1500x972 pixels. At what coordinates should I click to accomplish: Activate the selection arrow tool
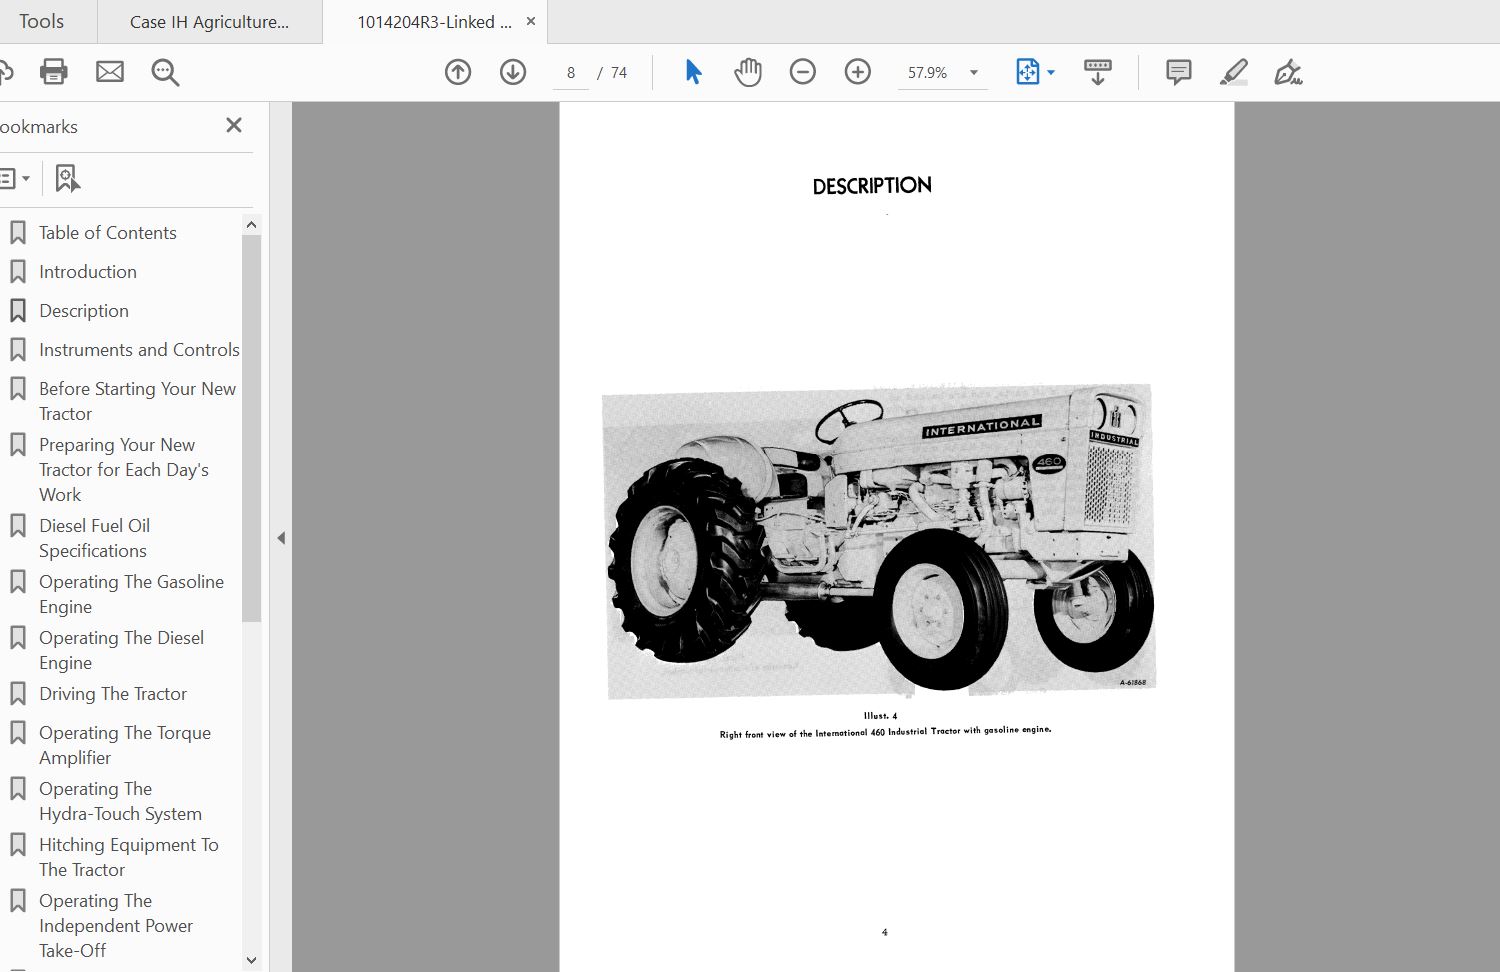pyautogui.click(x=693, y=72)
